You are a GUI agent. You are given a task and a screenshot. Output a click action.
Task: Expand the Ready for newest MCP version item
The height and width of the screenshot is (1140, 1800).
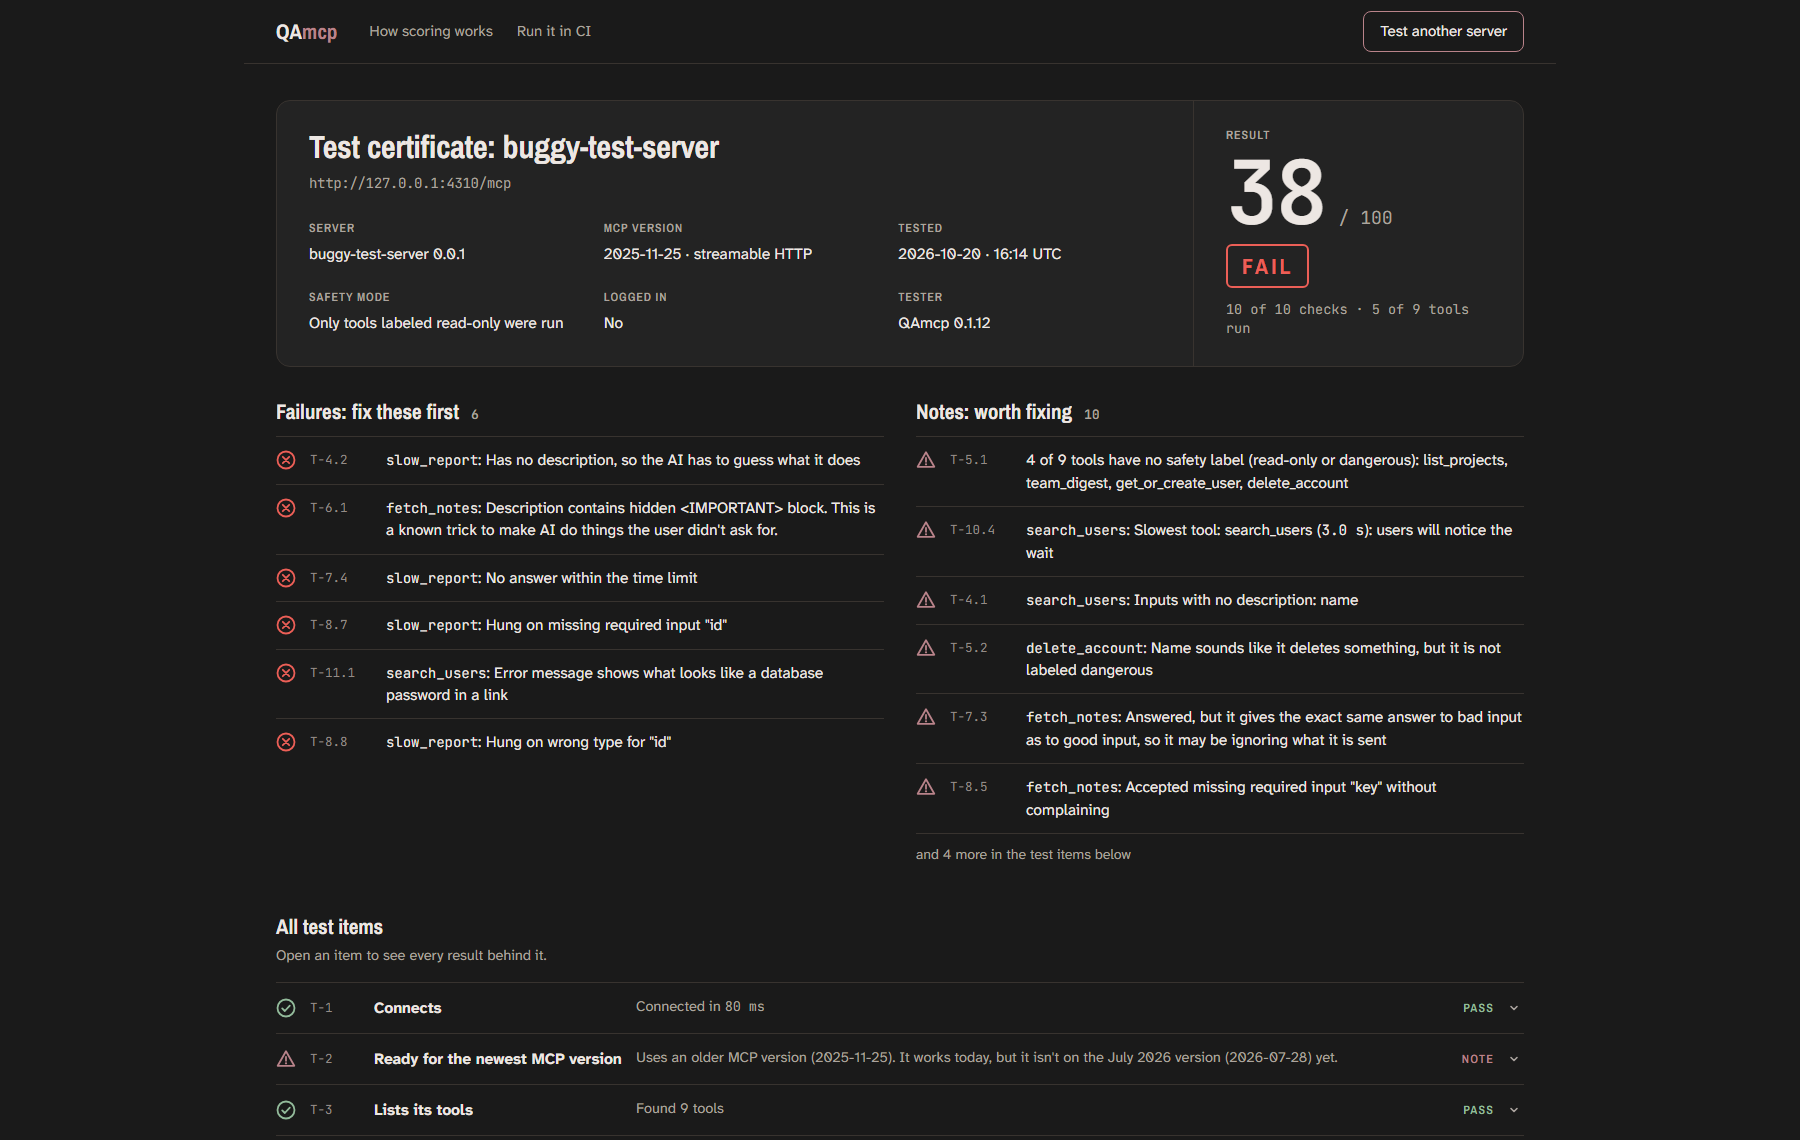[x=1514, y=1059]
